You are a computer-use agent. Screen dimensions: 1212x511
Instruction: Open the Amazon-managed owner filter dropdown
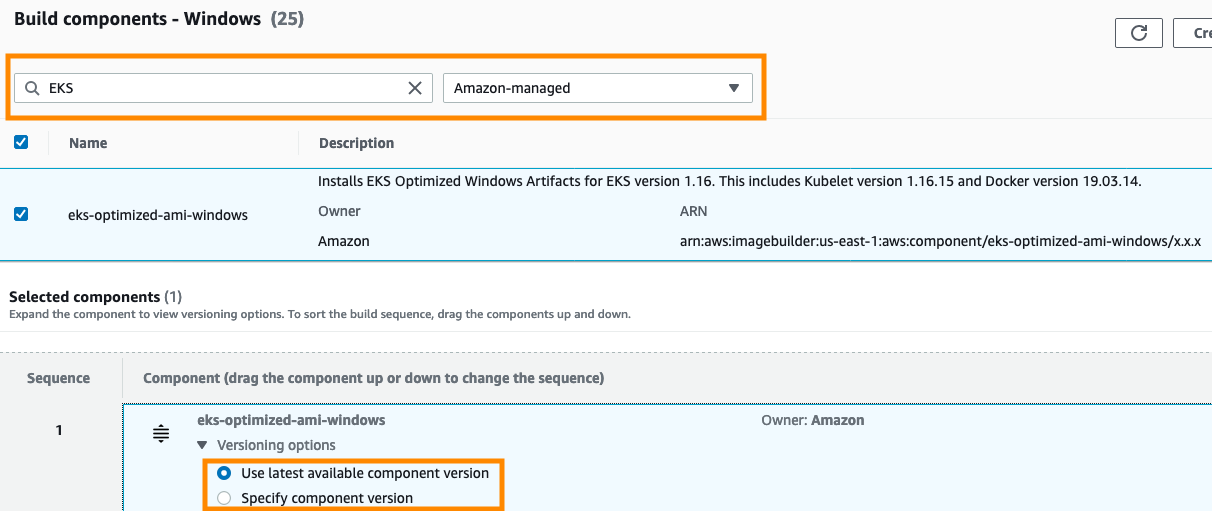[597, 88]
